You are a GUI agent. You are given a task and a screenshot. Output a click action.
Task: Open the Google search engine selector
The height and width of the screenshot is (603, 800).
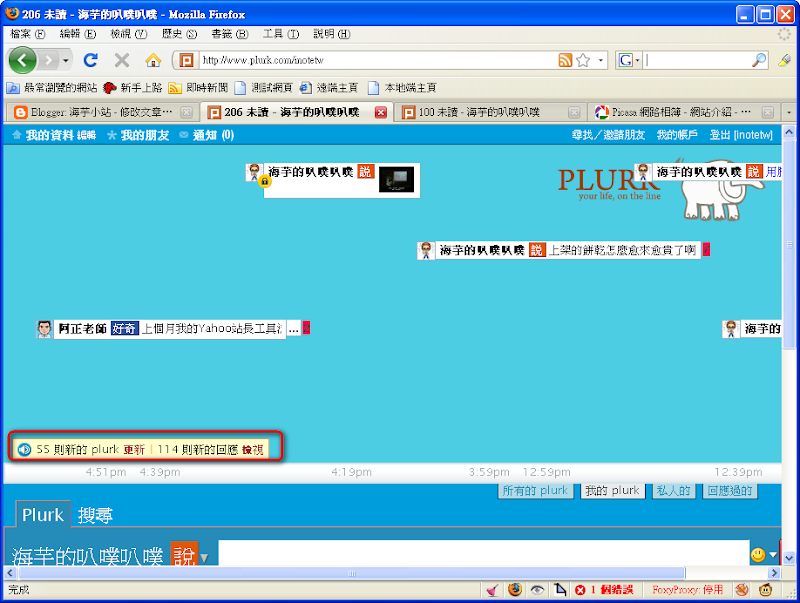tap(628, 60)
